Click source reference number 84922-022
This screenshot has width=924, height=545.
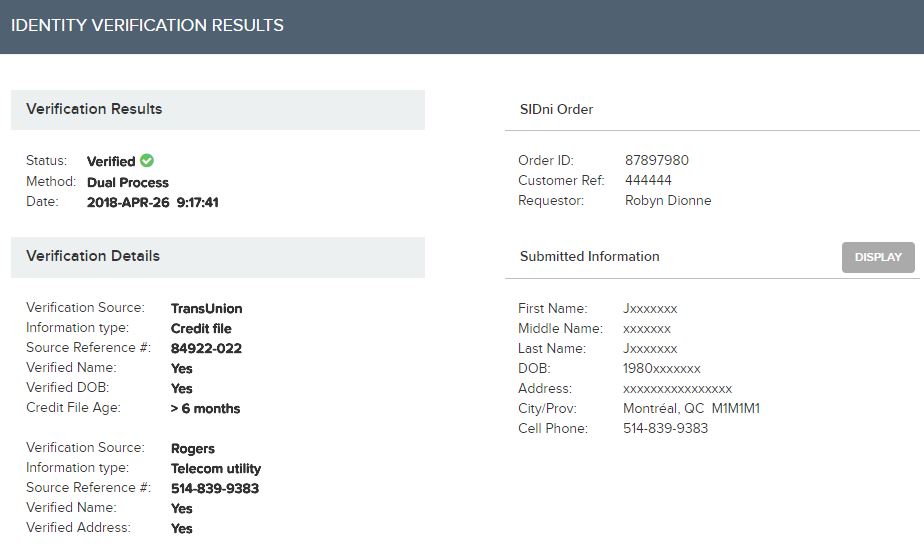pos(206,349)
